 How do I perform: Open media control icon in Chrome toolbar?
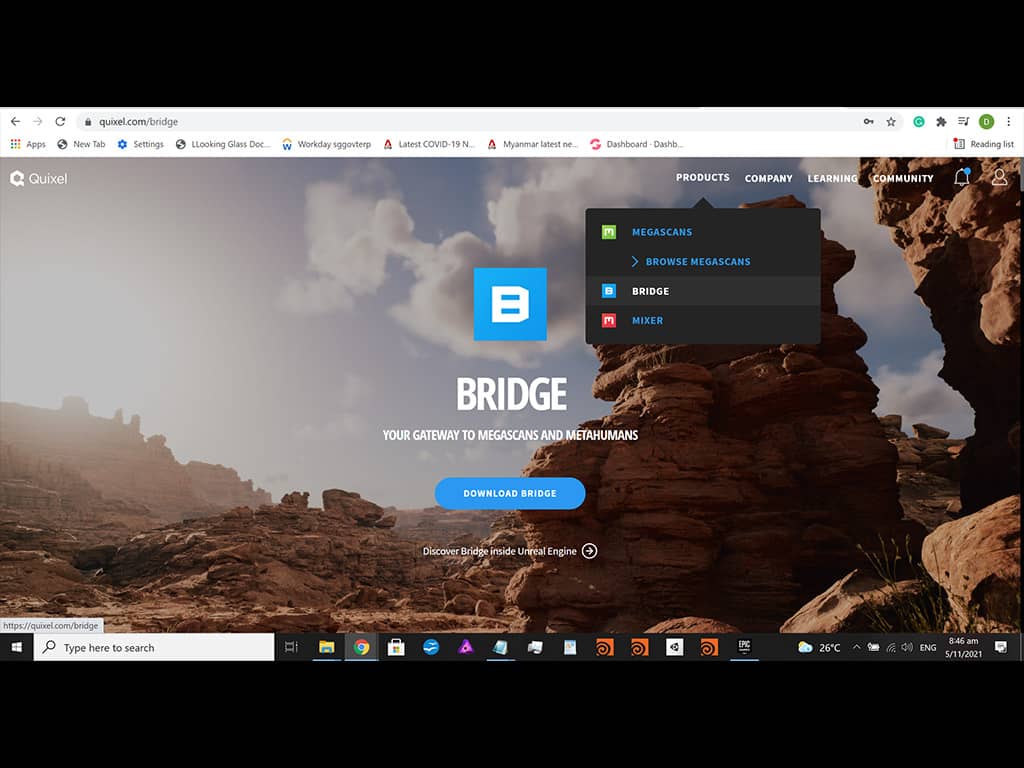pos(963,121)
